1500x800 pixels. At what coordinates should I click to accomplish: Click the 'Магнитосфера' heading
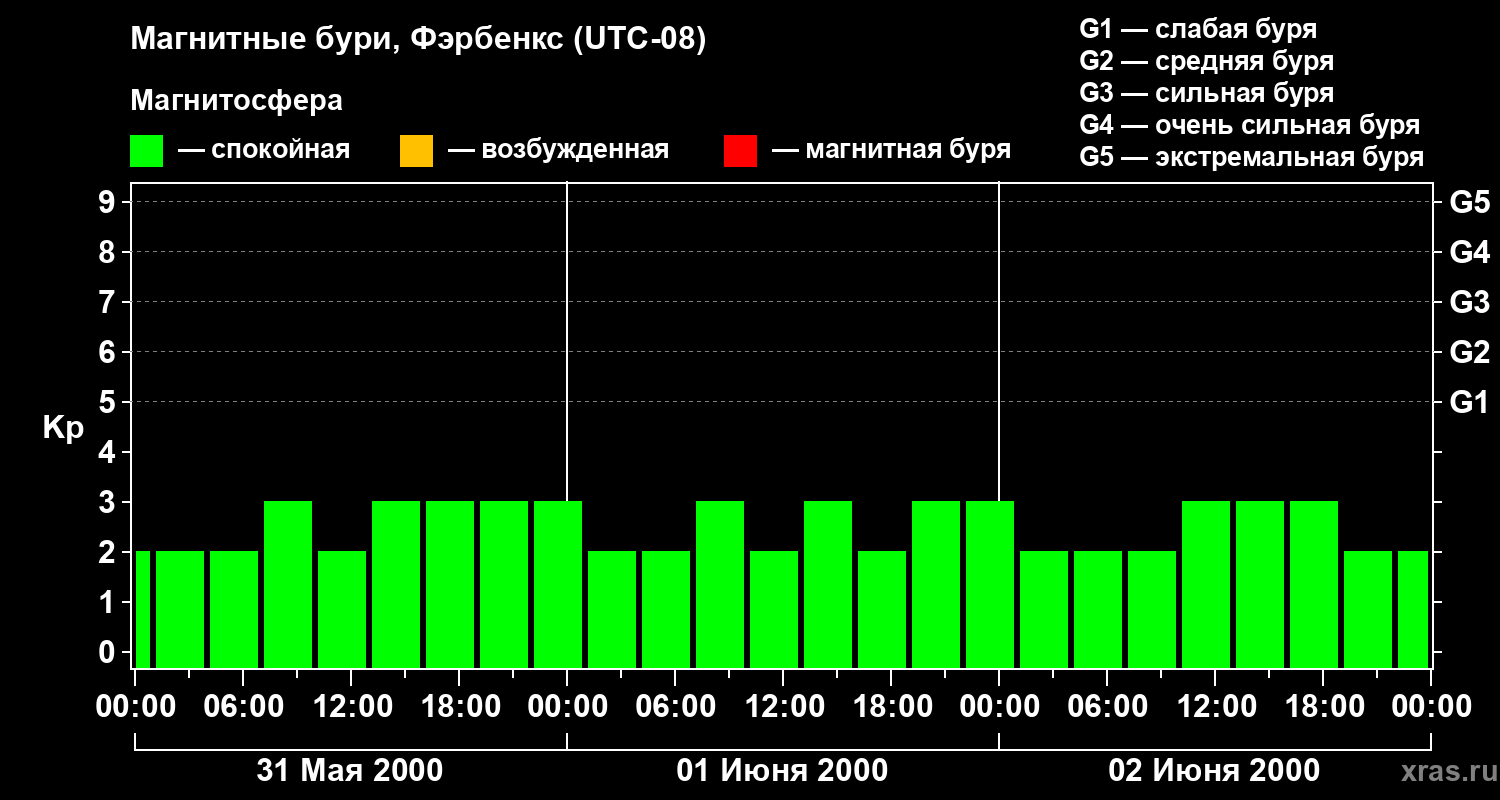pos(236,101)
